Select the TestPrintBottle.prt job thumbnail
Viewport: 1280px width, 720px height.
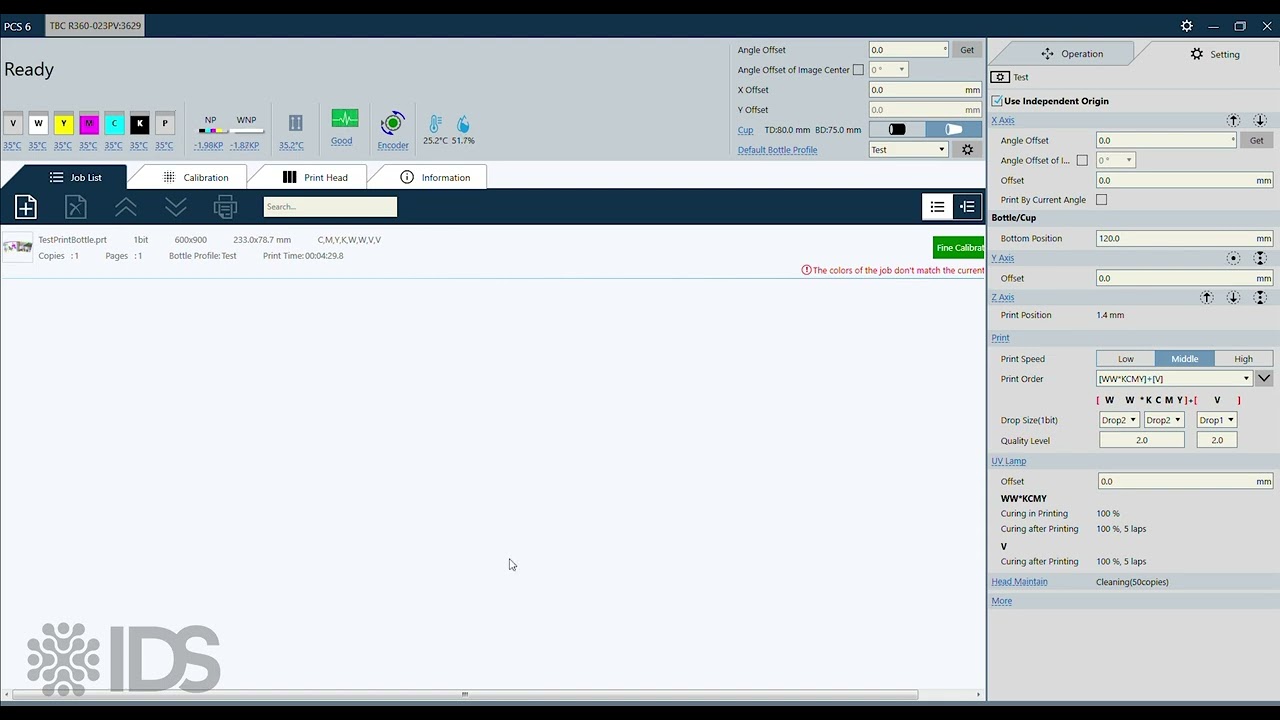[x=18, y=247]
